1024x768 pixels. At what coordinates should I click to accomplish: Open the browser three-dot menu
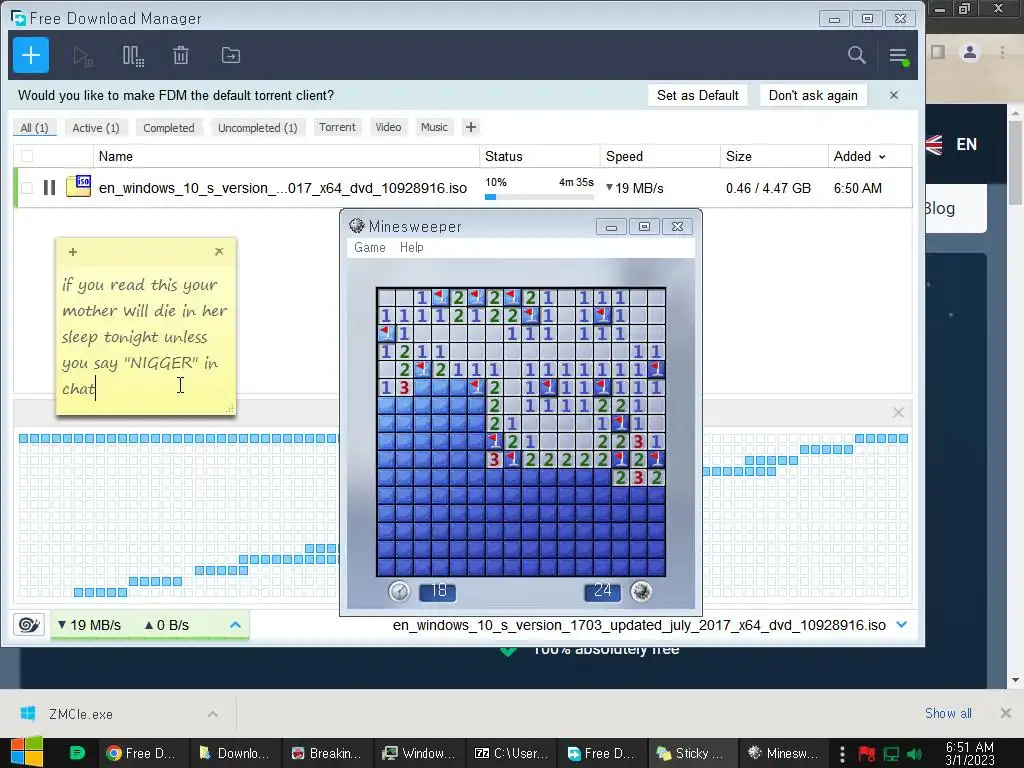tap(1002, 52)
